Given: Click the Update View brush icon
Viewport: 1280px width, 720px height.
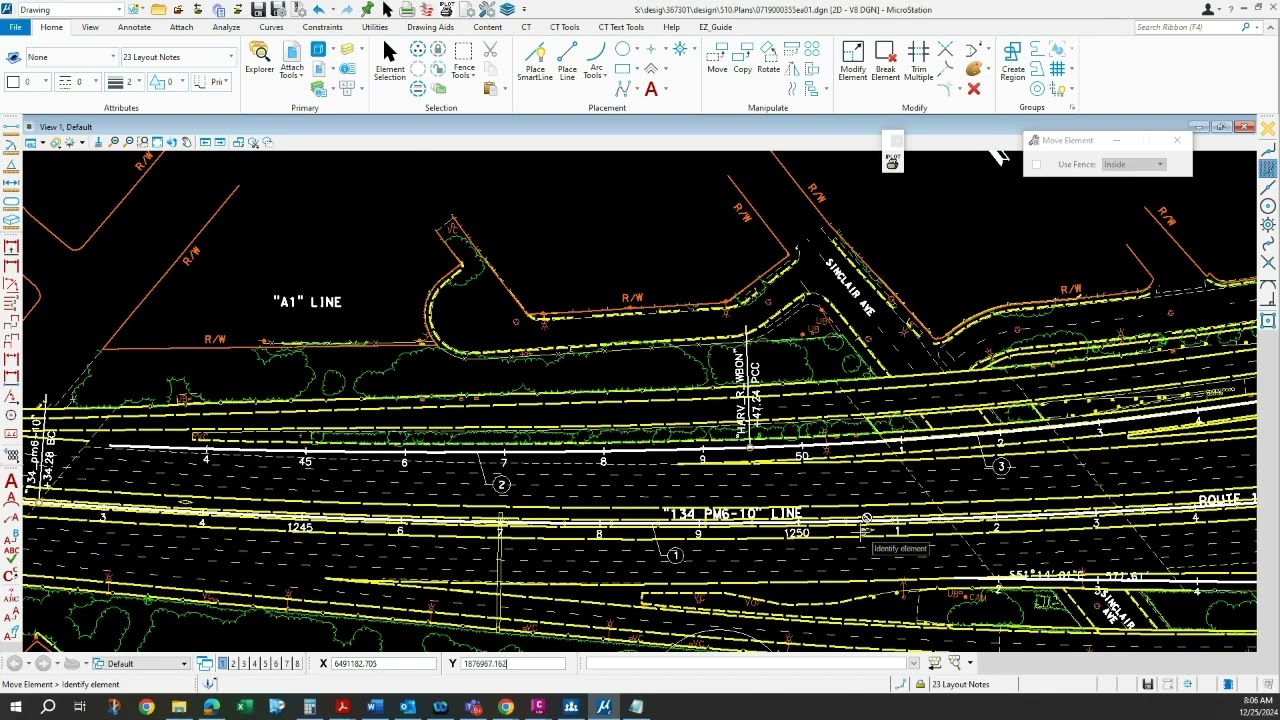Looking at the screenshot, I should 98,142.
